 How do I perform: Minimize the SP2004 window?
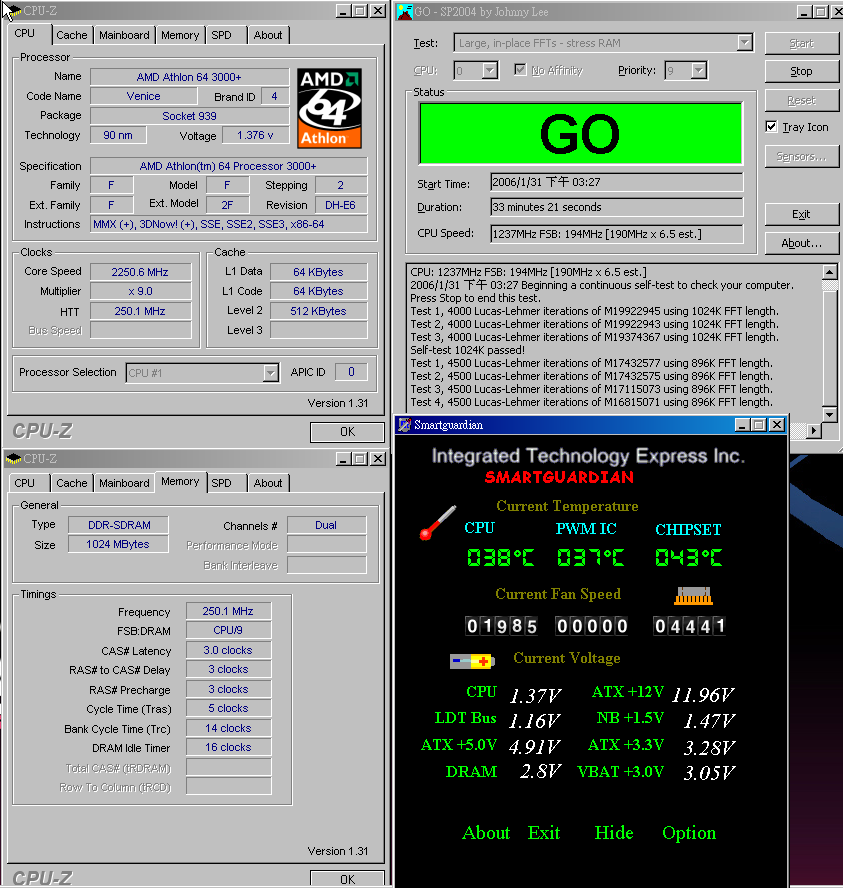click(804, 11)
